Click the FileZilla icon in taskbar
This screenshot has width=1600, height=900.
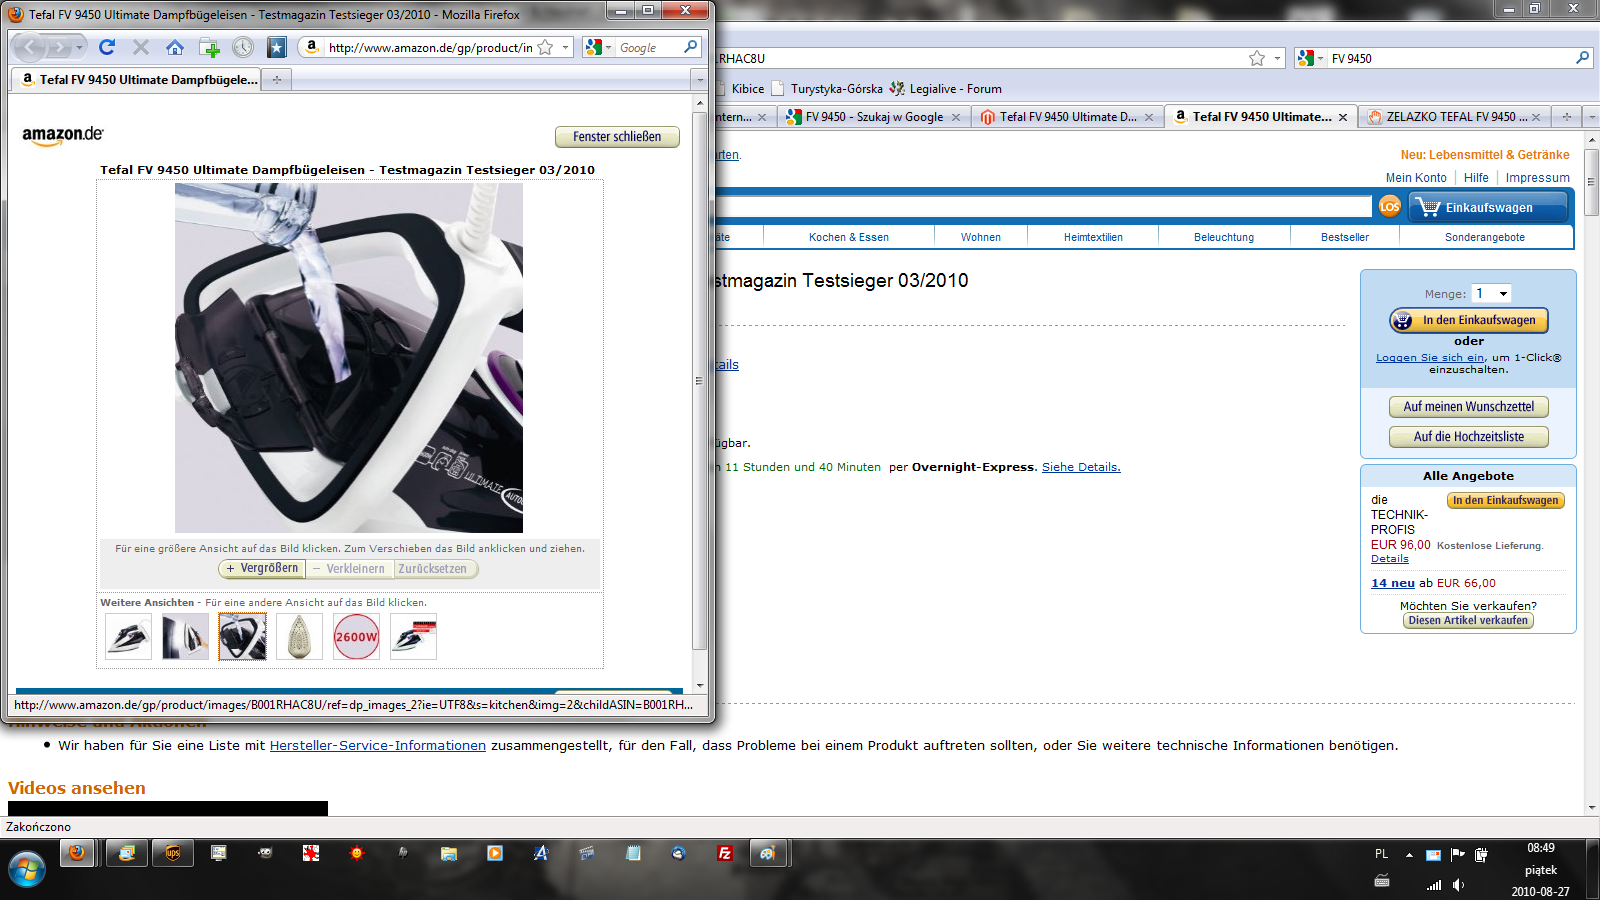tap(725, 853)
